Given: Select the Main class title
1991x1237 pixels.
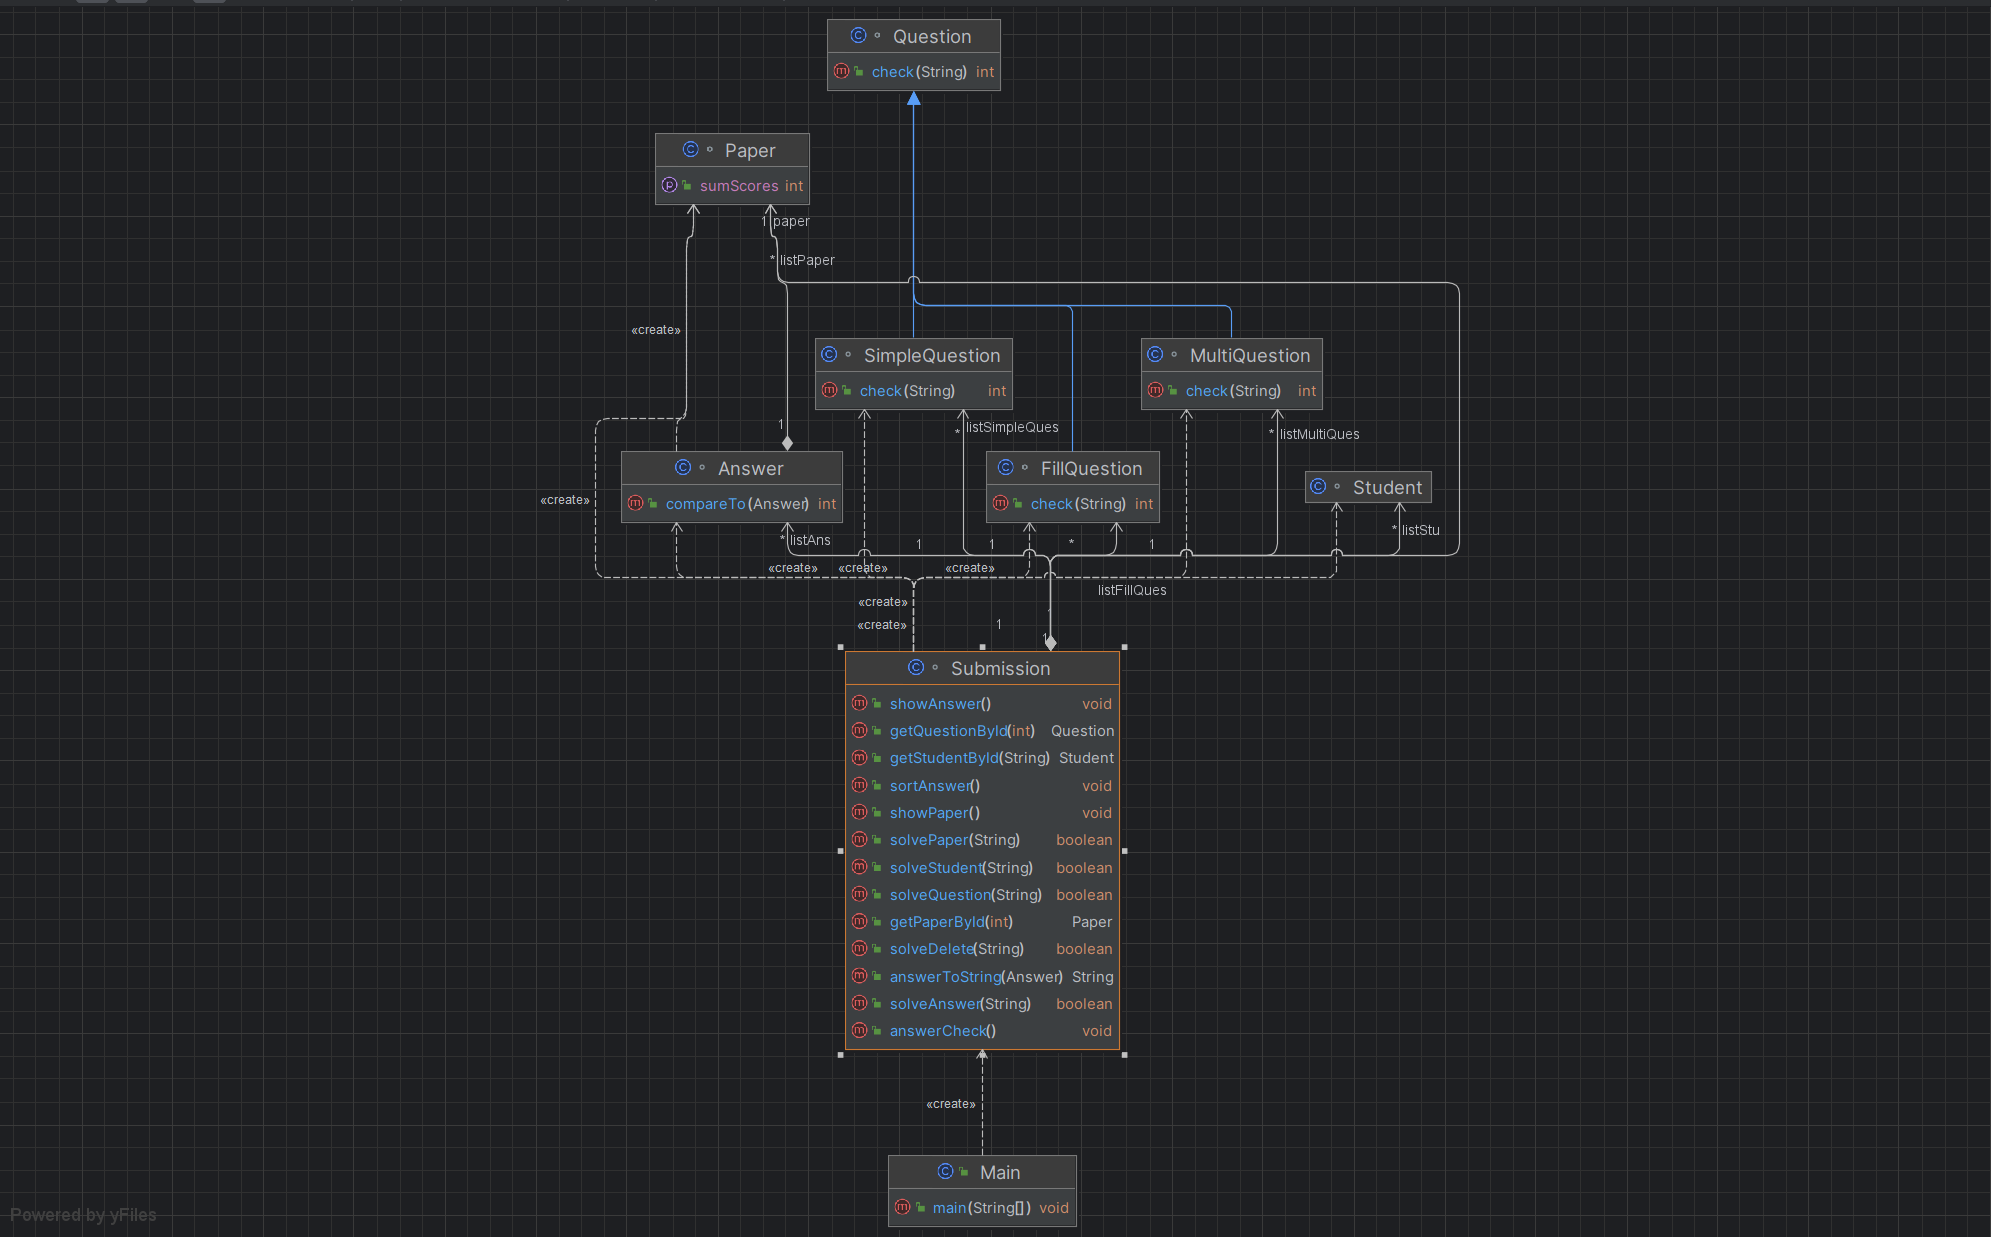Looking at the screenshot, I should pyautogui.click(x=1000, y=1173).
